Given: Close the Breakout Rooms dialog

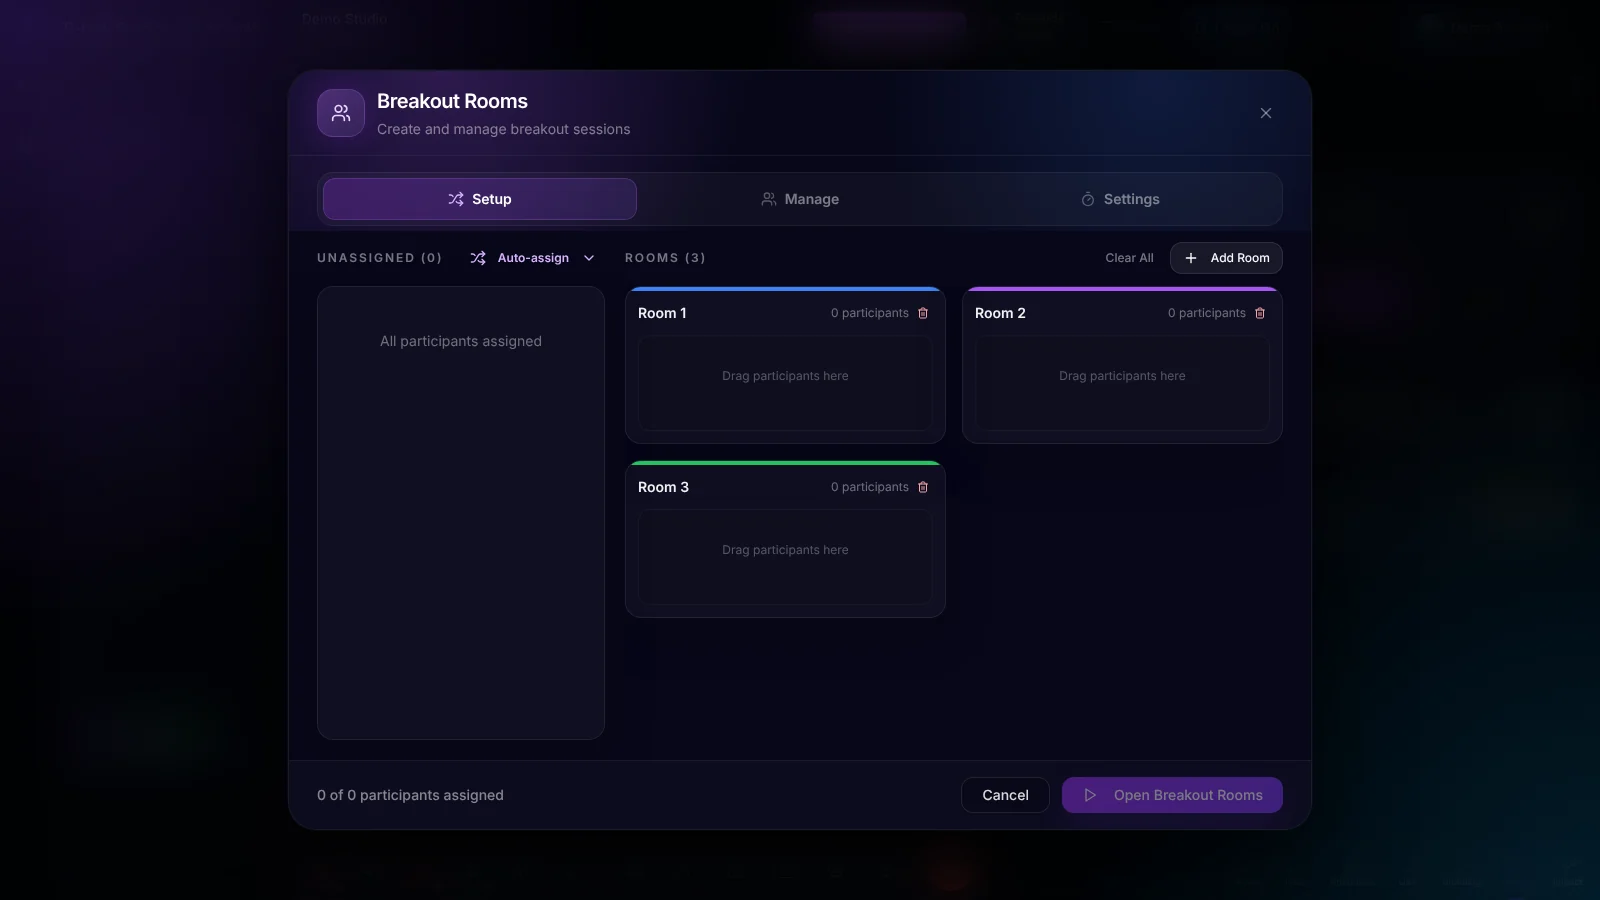Looking at the screenshot, I should click(x=1266, y=113).
